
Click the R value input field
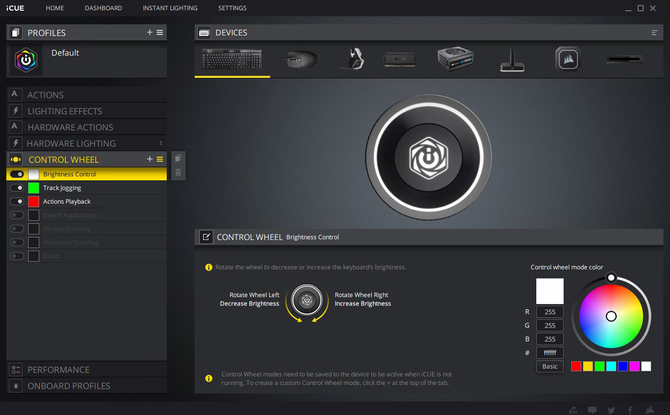point(550,312)
